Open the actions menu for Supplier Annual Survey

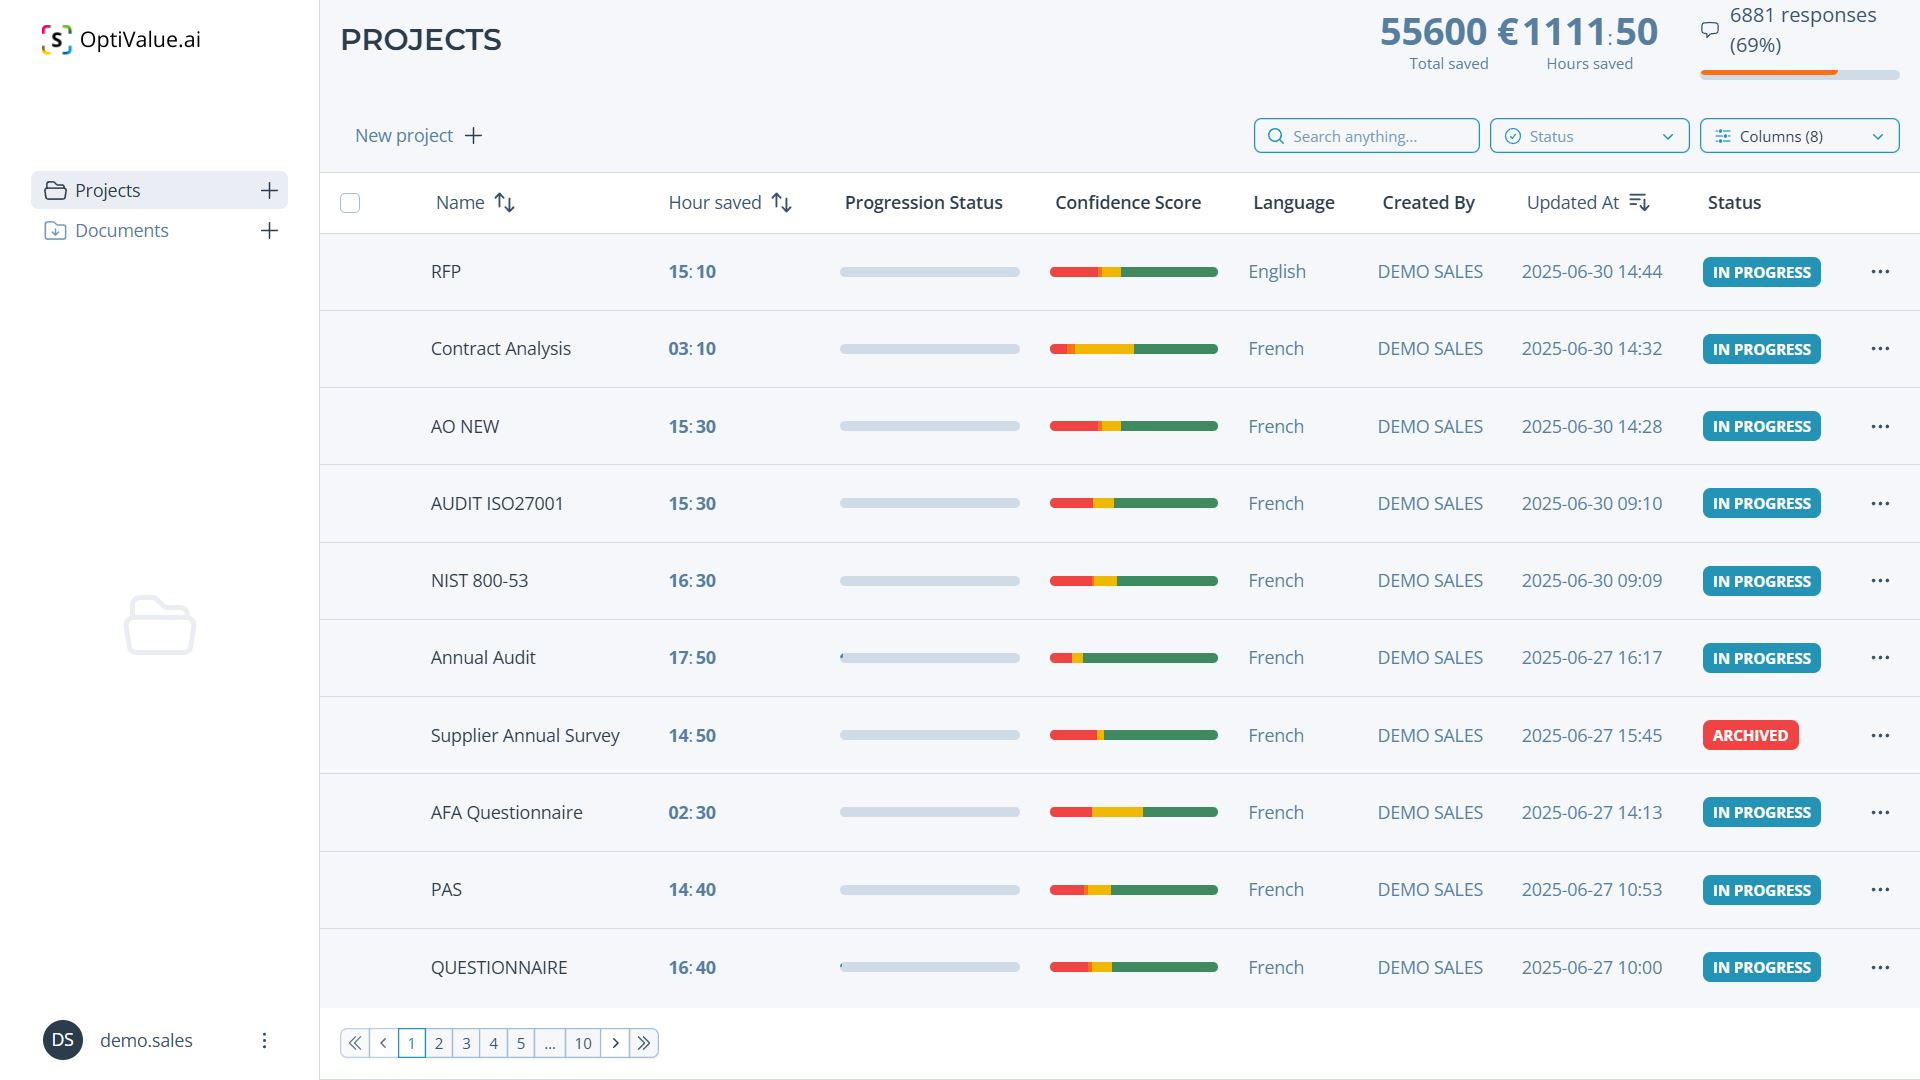pyautogui.click(x=1881, y=735)
